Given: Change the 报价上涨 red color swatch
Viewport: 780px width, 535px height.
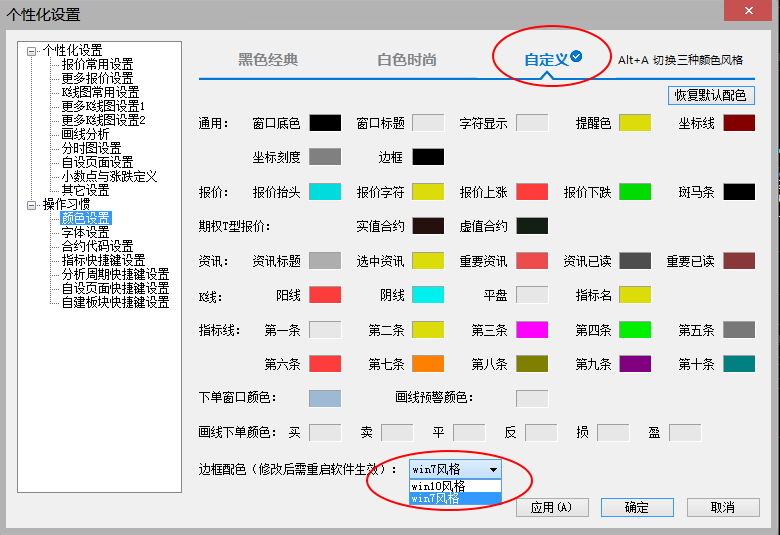Looking at the screenshot, I should 532,191.
